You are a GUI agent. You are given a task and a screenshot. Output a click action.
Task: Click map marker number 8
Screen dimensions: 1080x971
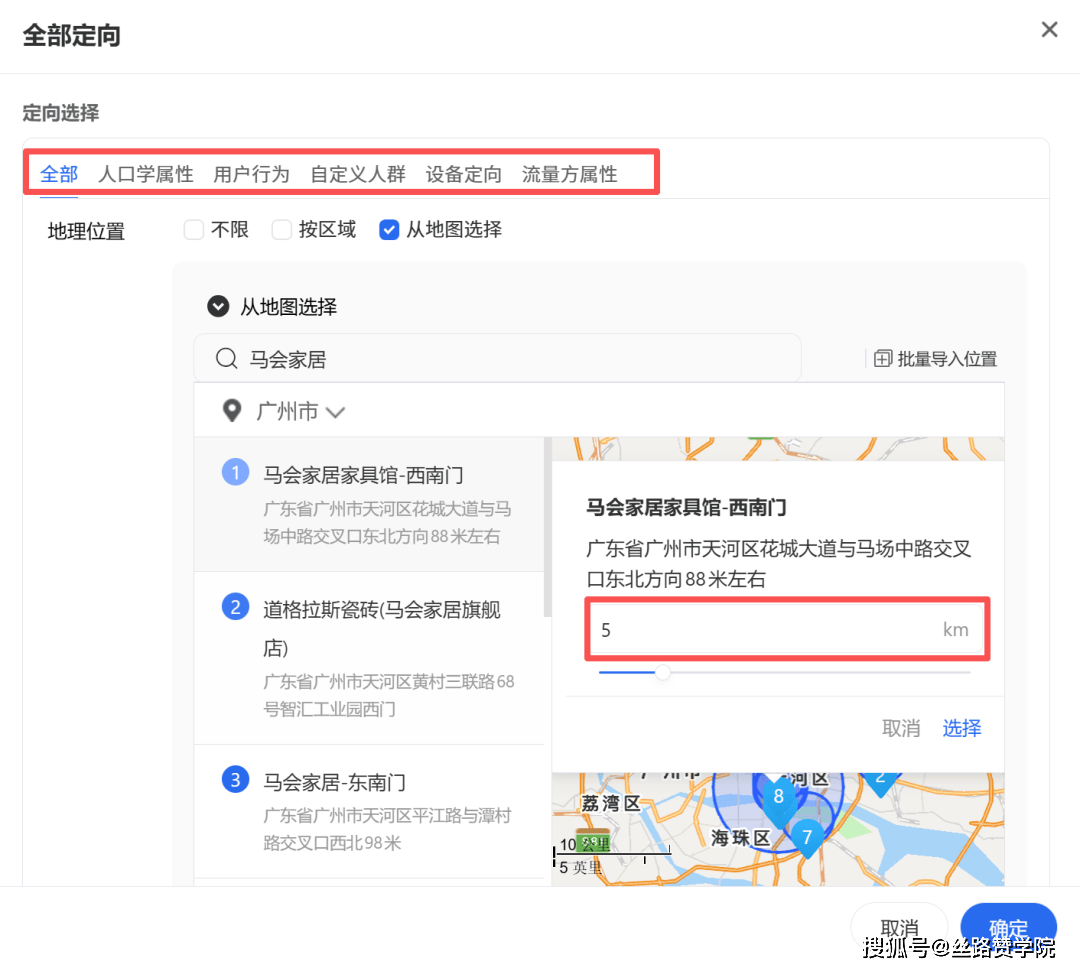click(779, 798)
